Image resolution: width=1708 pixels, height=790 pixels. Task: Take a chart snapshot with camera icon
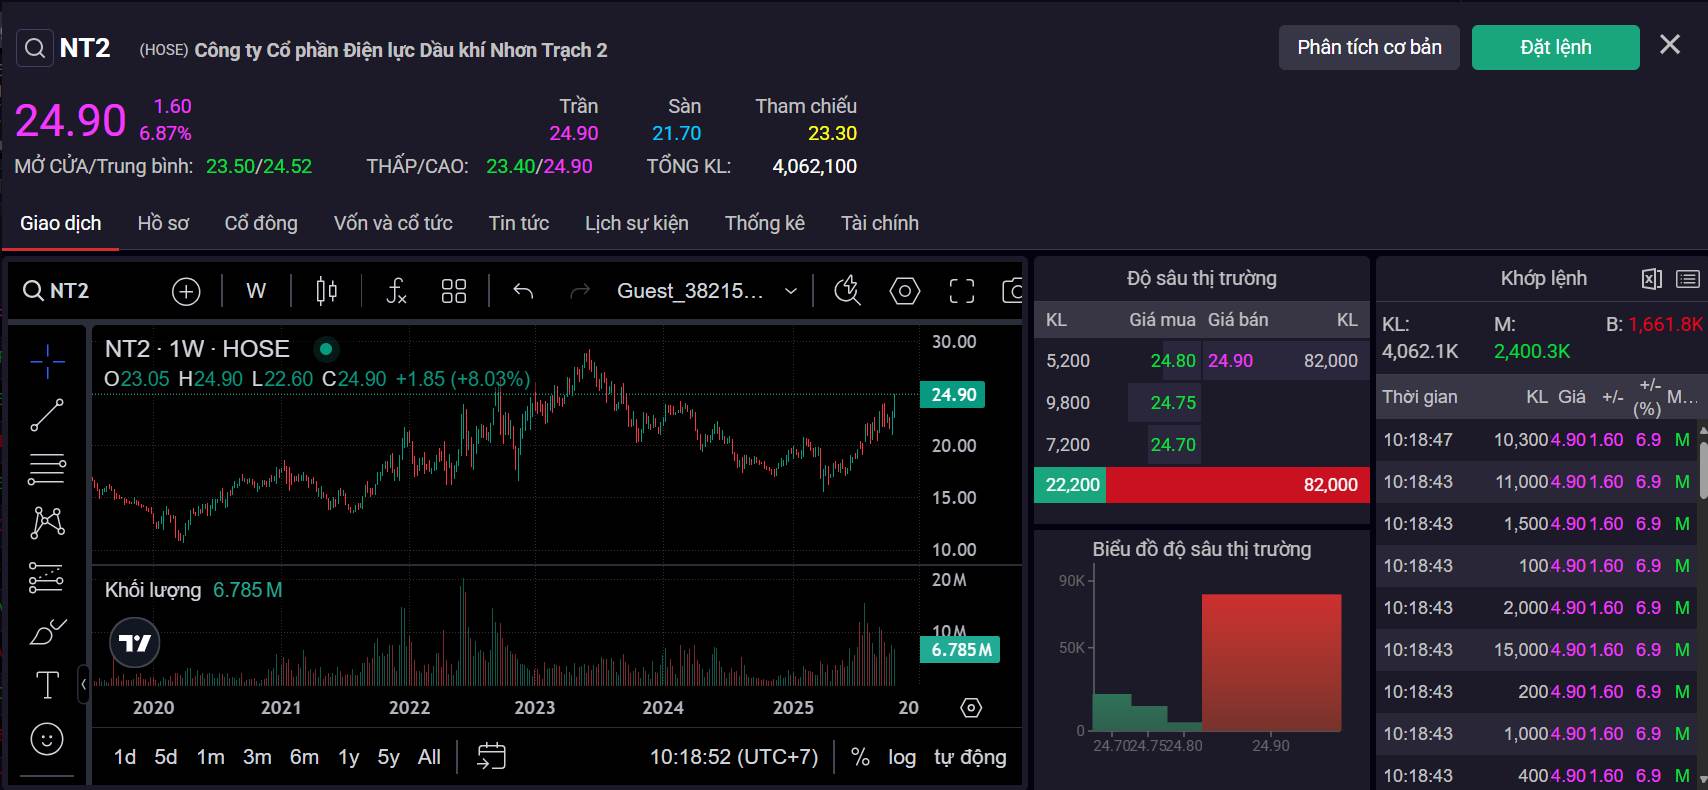click(x=1012, y=291)
